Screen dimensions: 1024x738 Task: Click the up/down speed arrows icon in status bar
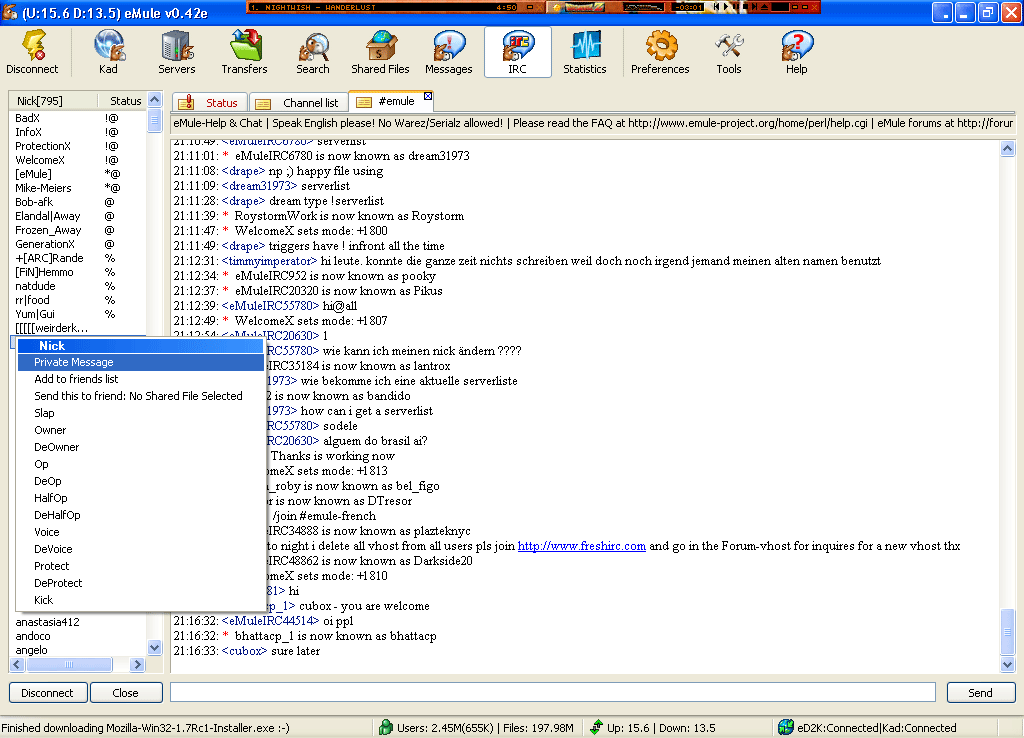[x=596, y=727]
